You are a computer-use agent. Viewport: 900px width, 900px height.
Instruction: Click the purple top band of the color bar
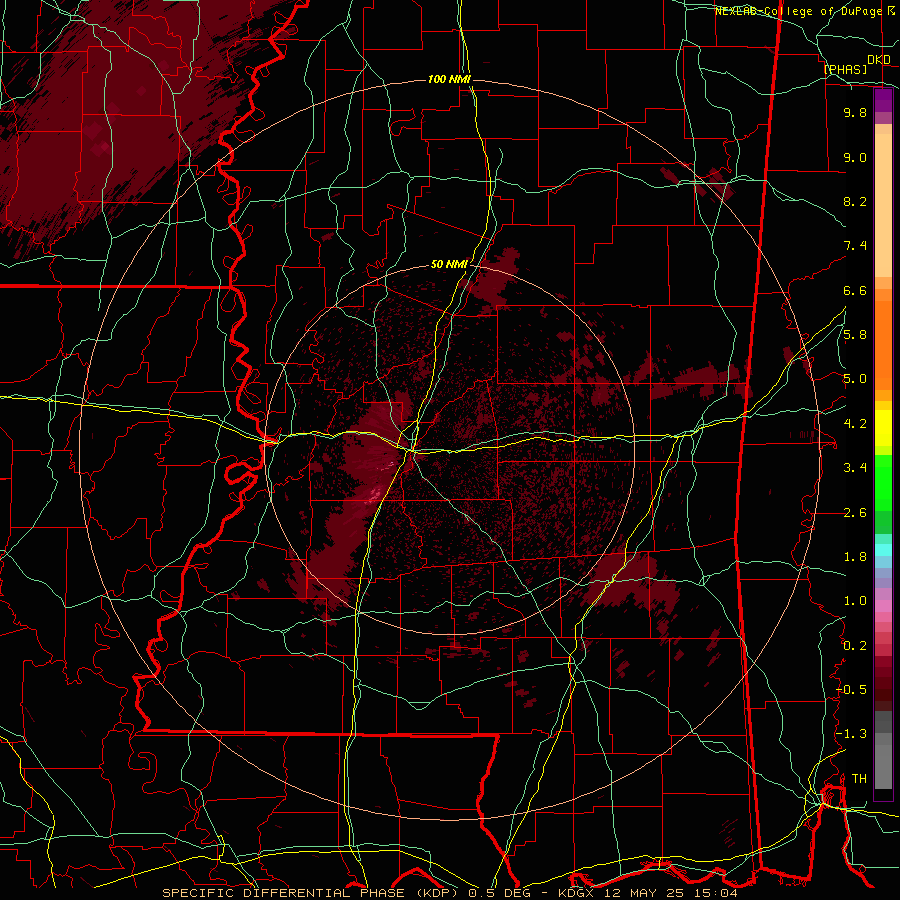click(x=883, y=100)
